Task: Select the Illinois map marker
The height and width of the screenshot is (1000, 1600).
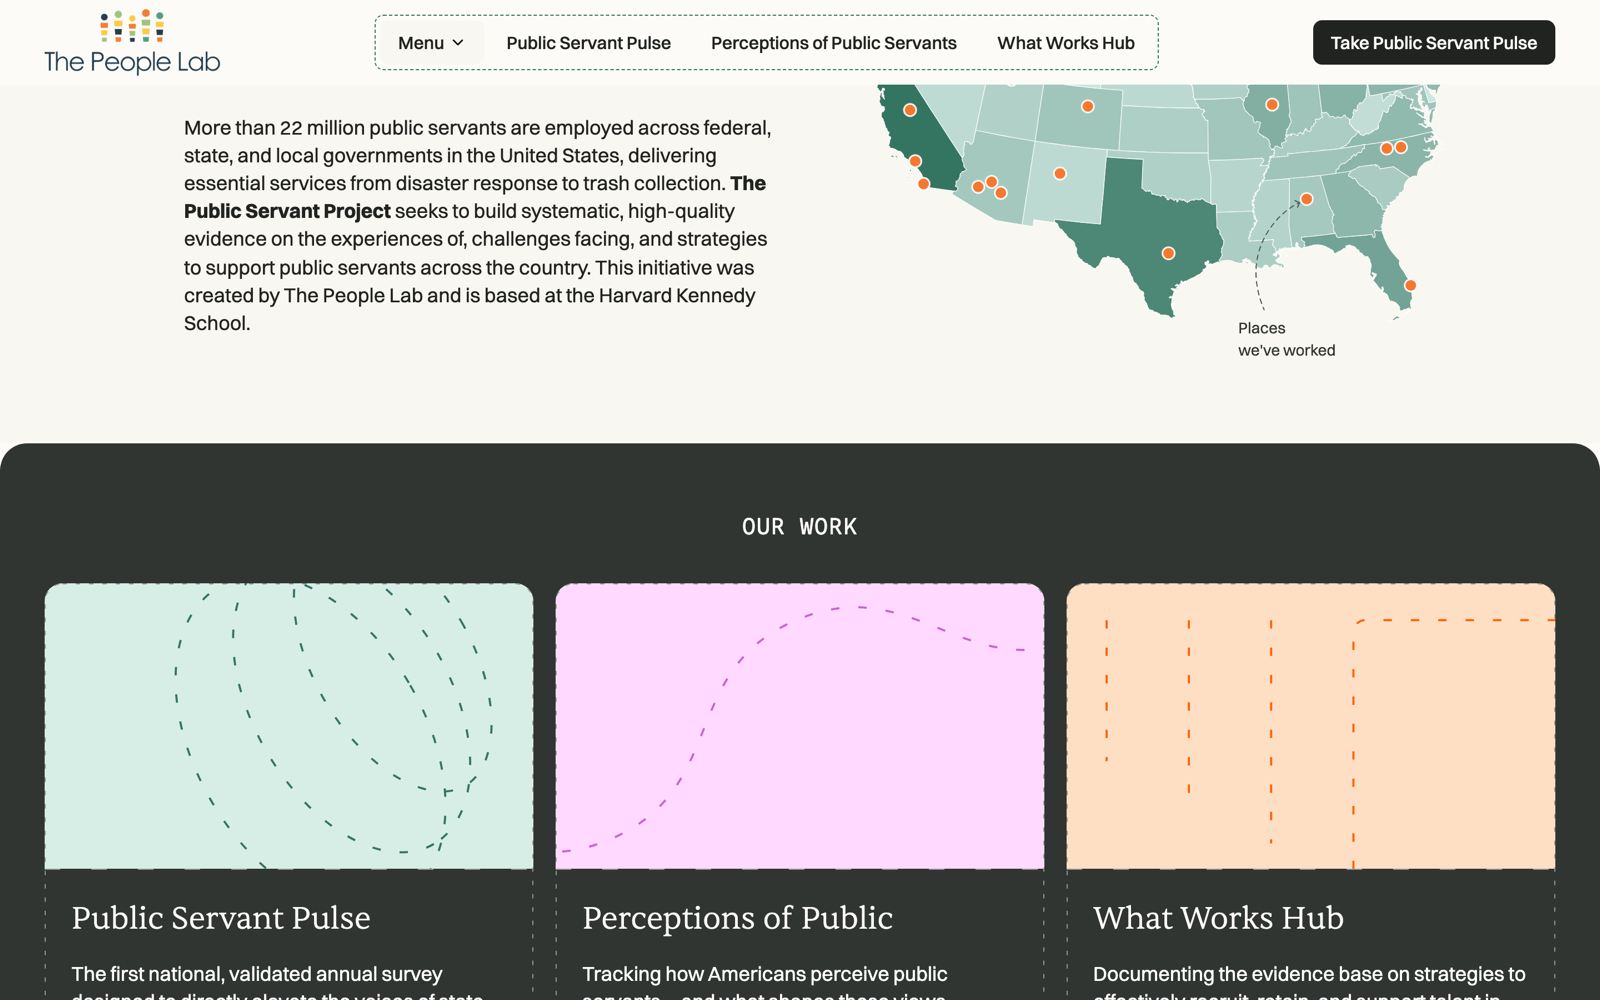Action: 1272,104
